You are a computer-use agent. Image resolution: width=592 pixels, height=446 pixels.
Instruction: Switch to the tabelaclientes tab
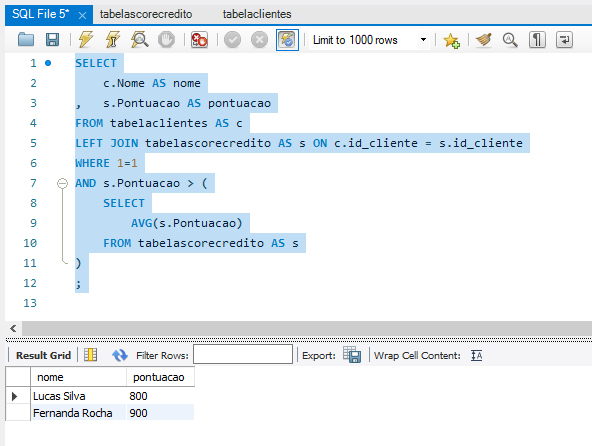[257, 14]
